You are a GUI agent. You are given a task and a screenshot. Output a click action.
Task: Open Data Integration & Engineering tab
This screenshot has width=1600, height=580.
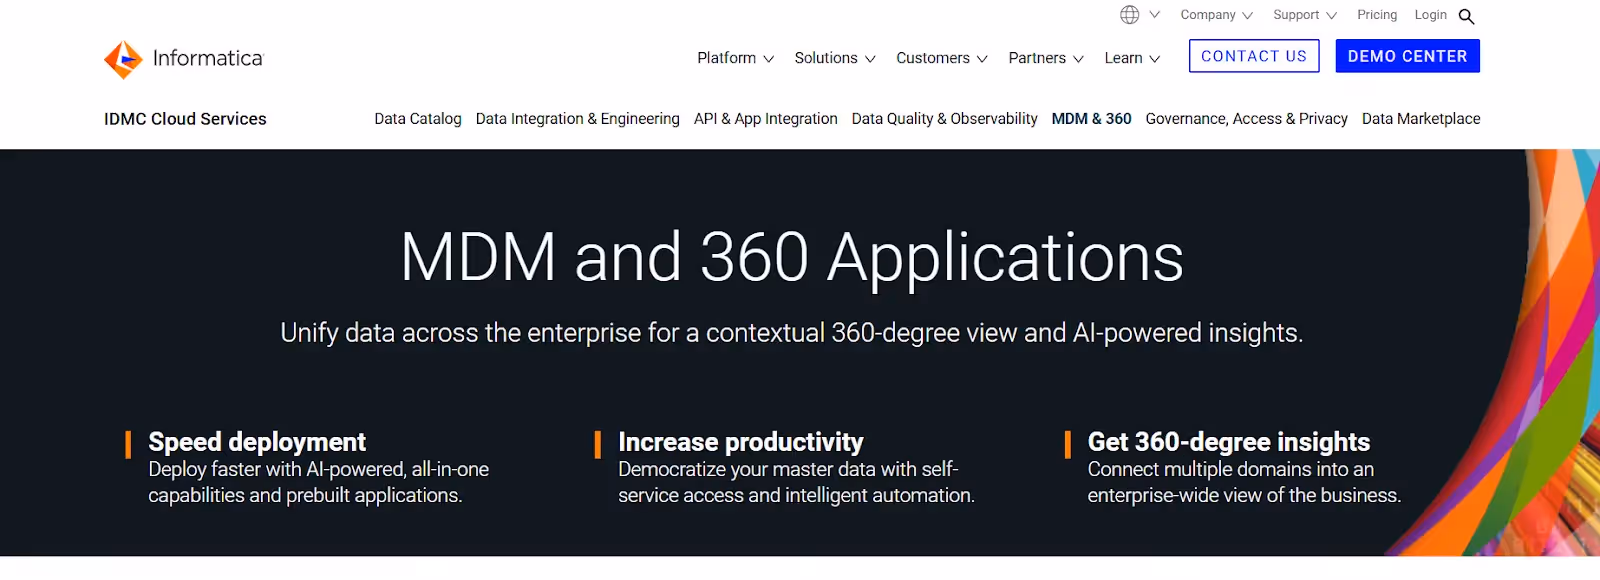pos(577,119)
